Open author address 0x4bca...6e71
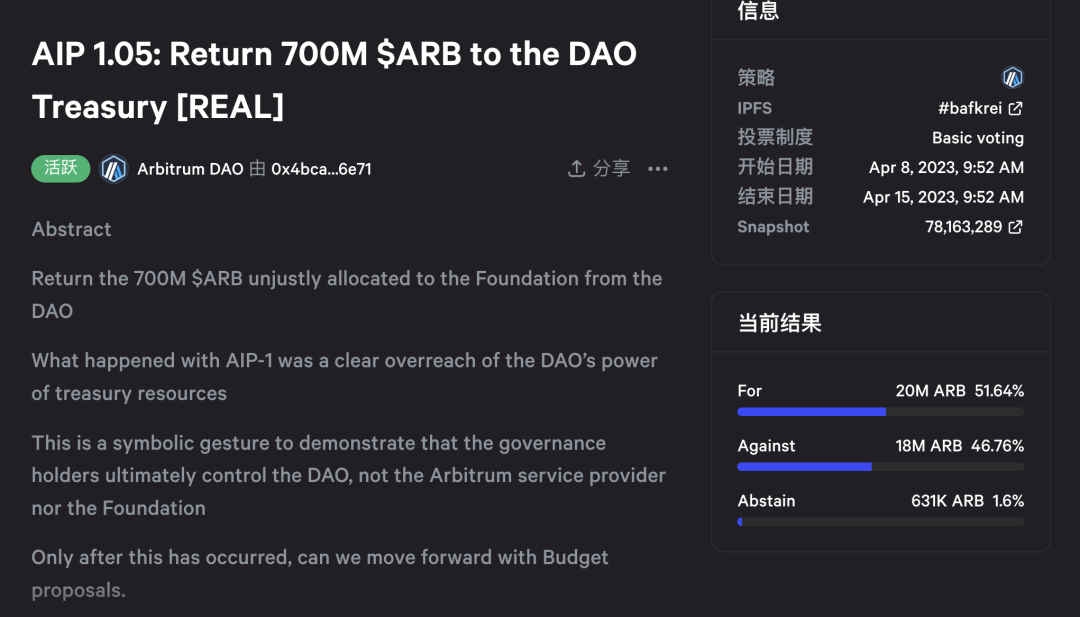 tap(321, 169)
